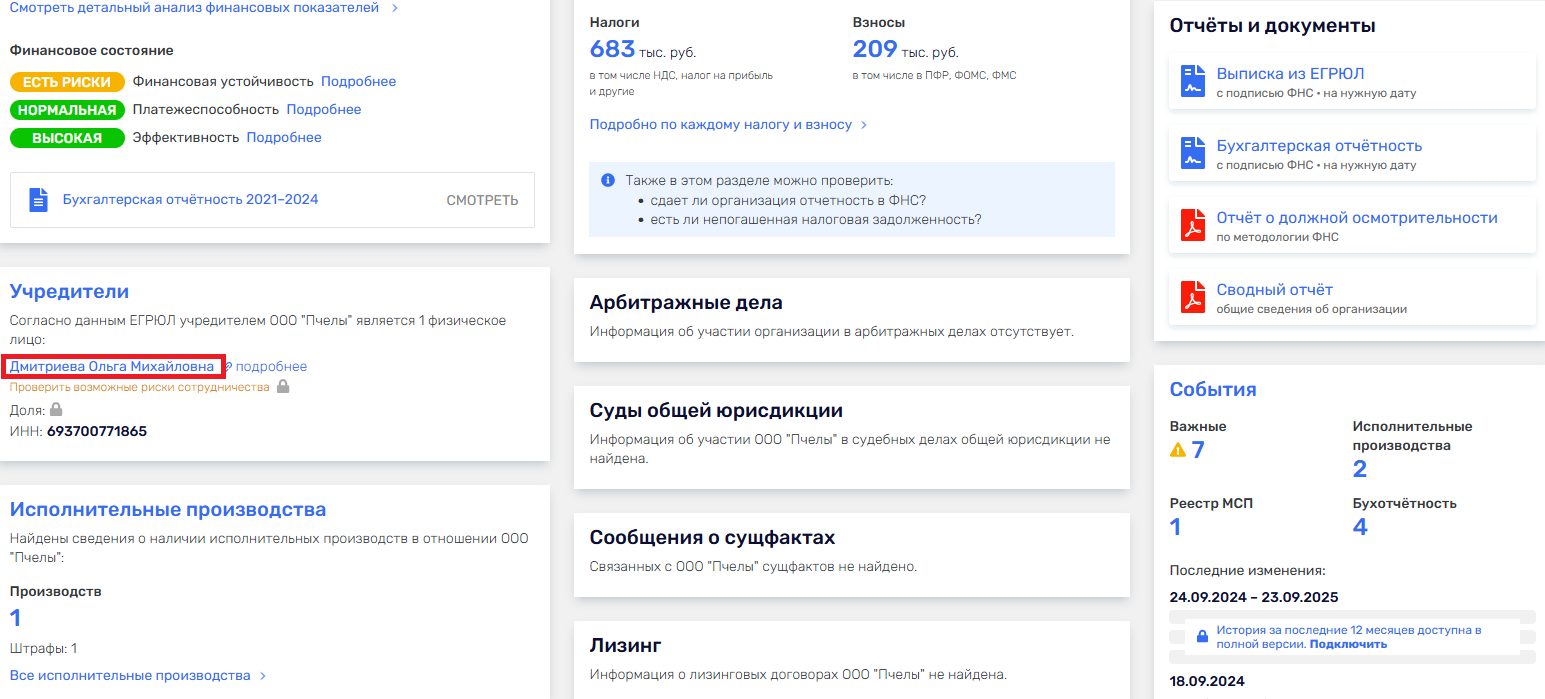Open Бухгалтерская отчётность с подписью ФНС
The image size is (1545, 699).
pos(1319,146)
